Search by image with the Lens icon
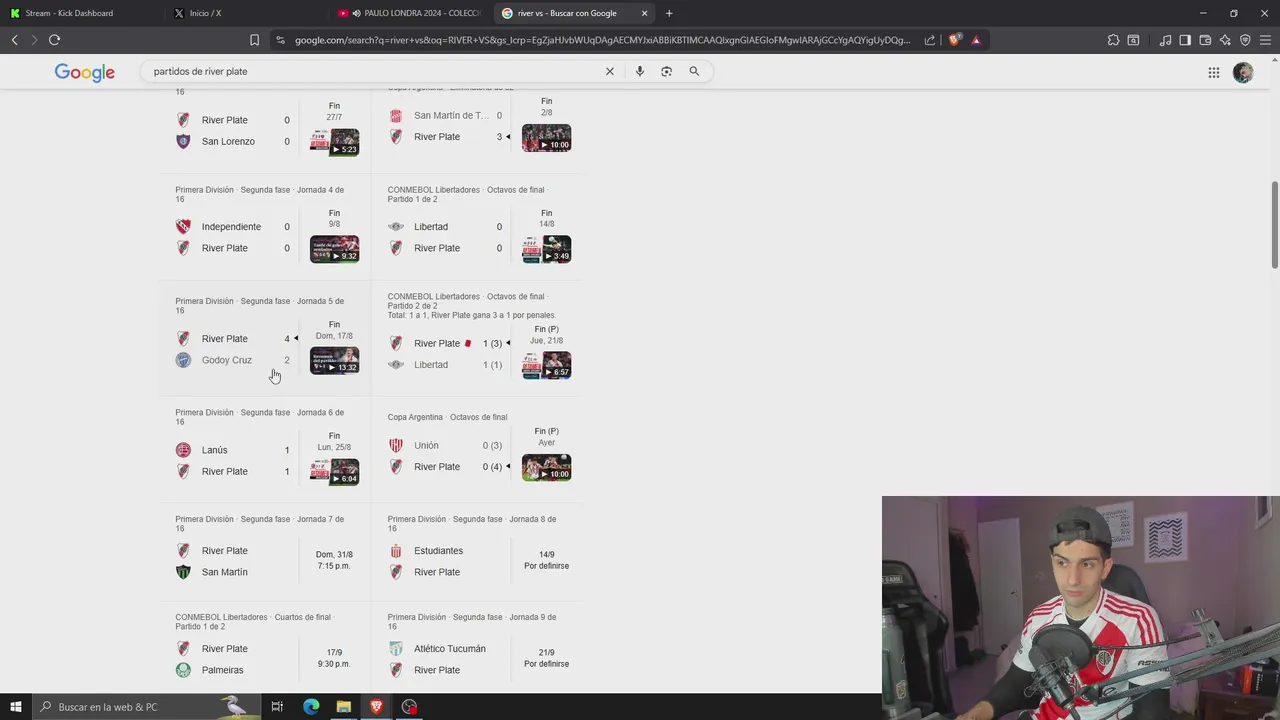Viewport: 1280px width, 720px height. 666,71
